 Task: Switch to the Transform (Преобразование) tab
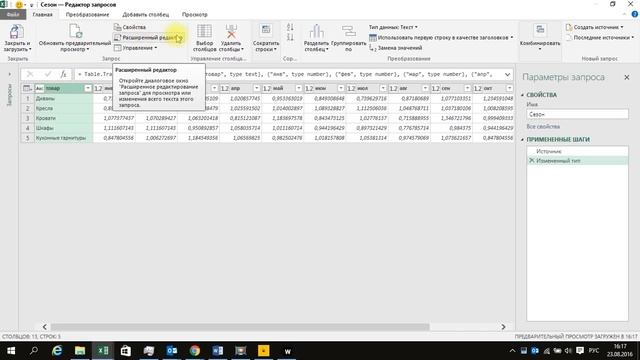coord(87,14)
